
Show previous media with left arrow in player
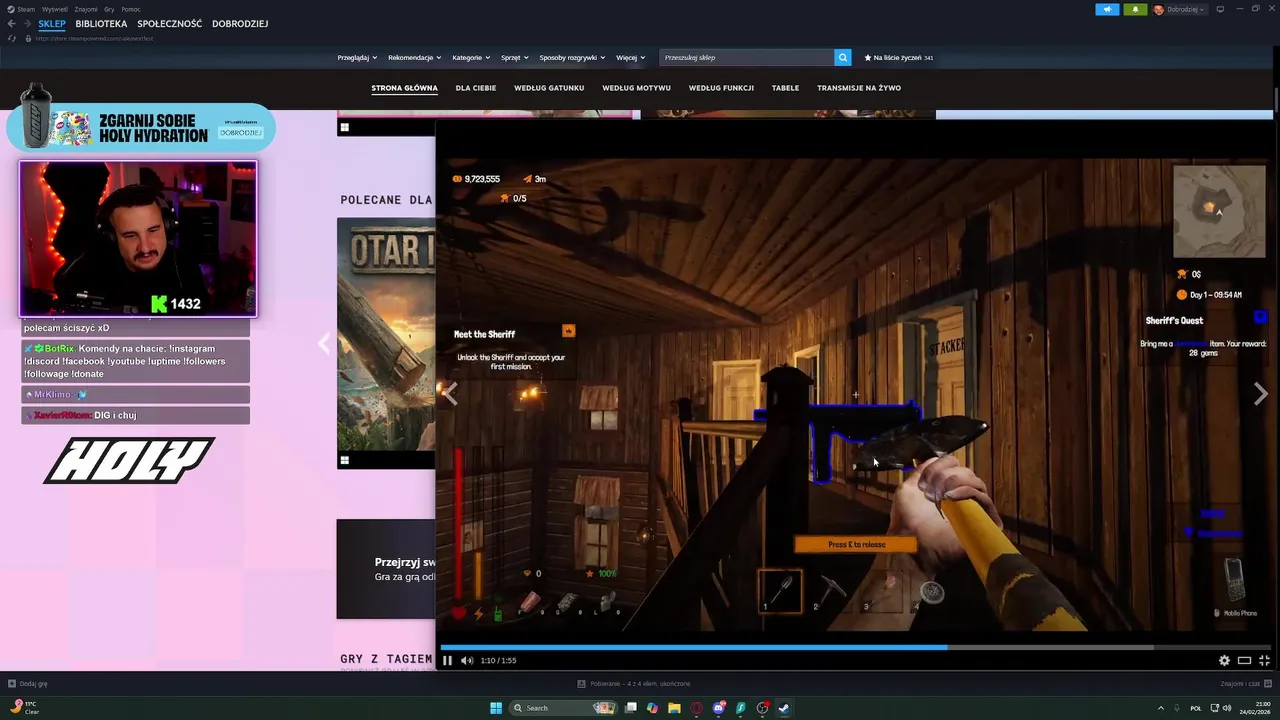pos(451,394)
